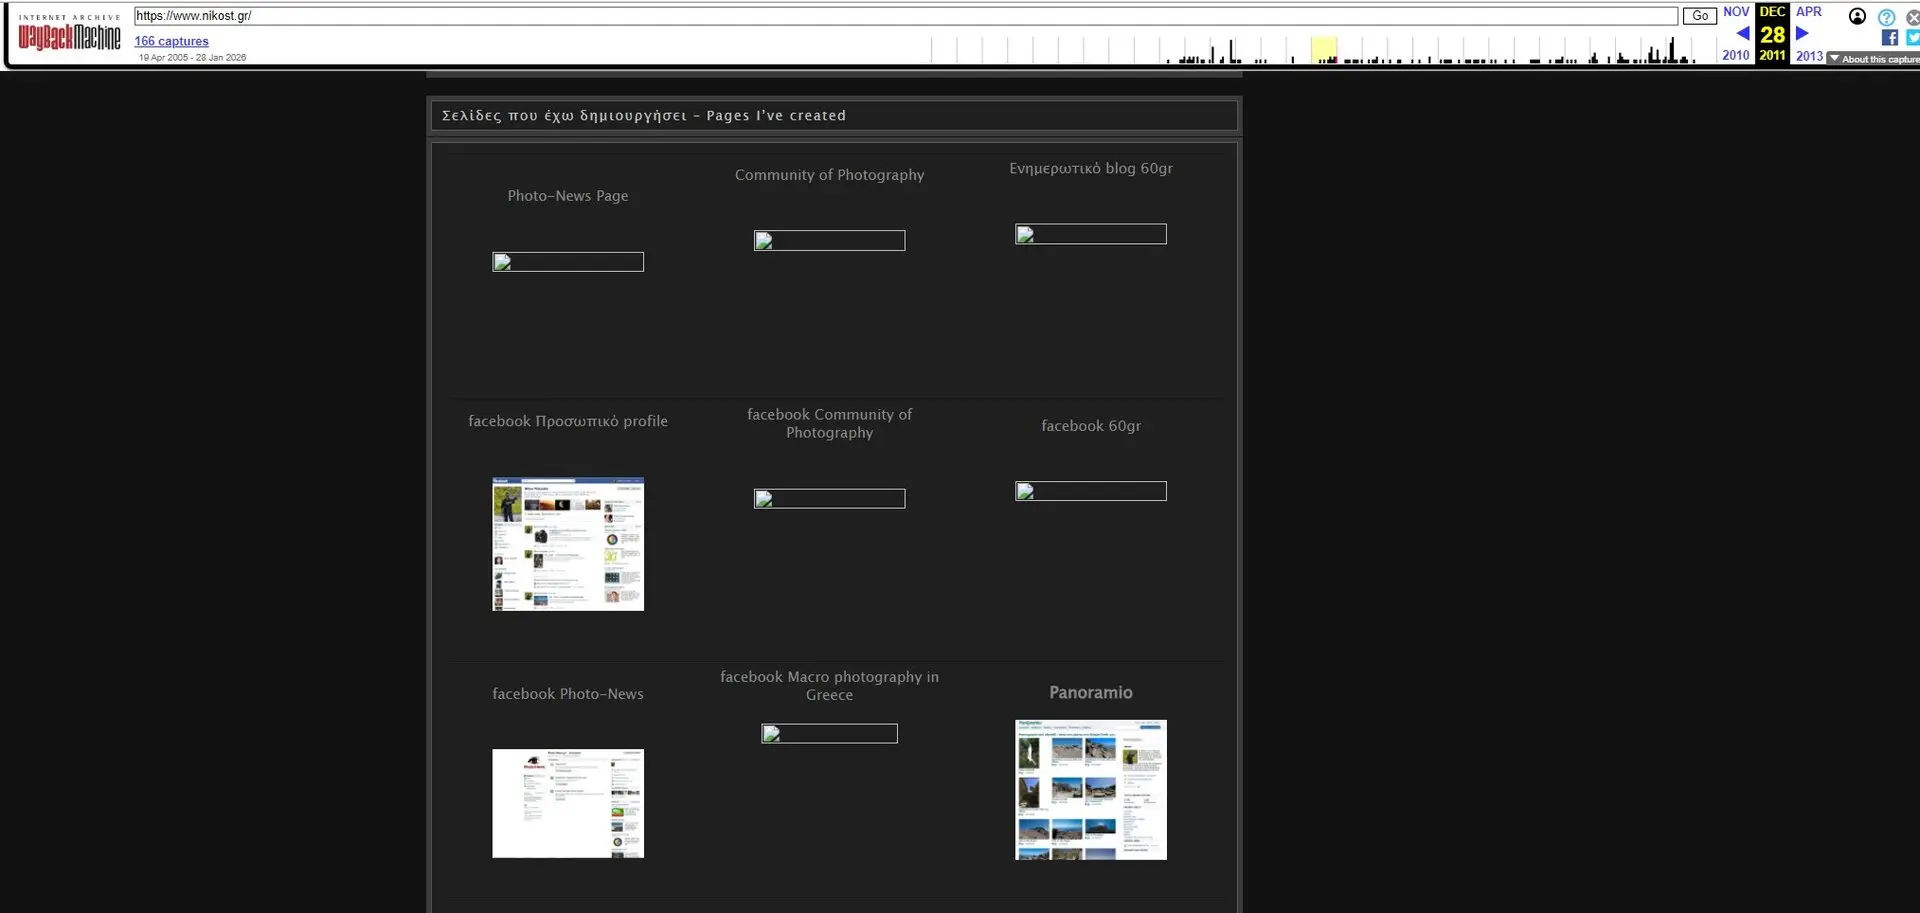
Task: Open the Wayback help icon
Action: pyautogui.click(x=1886, y=17)
